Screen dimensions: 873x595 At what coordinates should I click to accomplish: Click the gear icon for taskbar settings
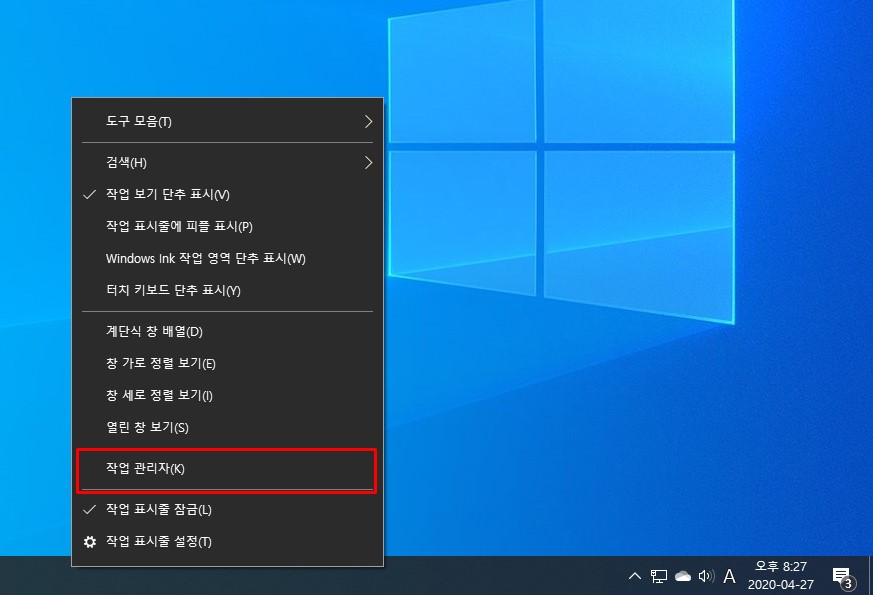(90, 542)
